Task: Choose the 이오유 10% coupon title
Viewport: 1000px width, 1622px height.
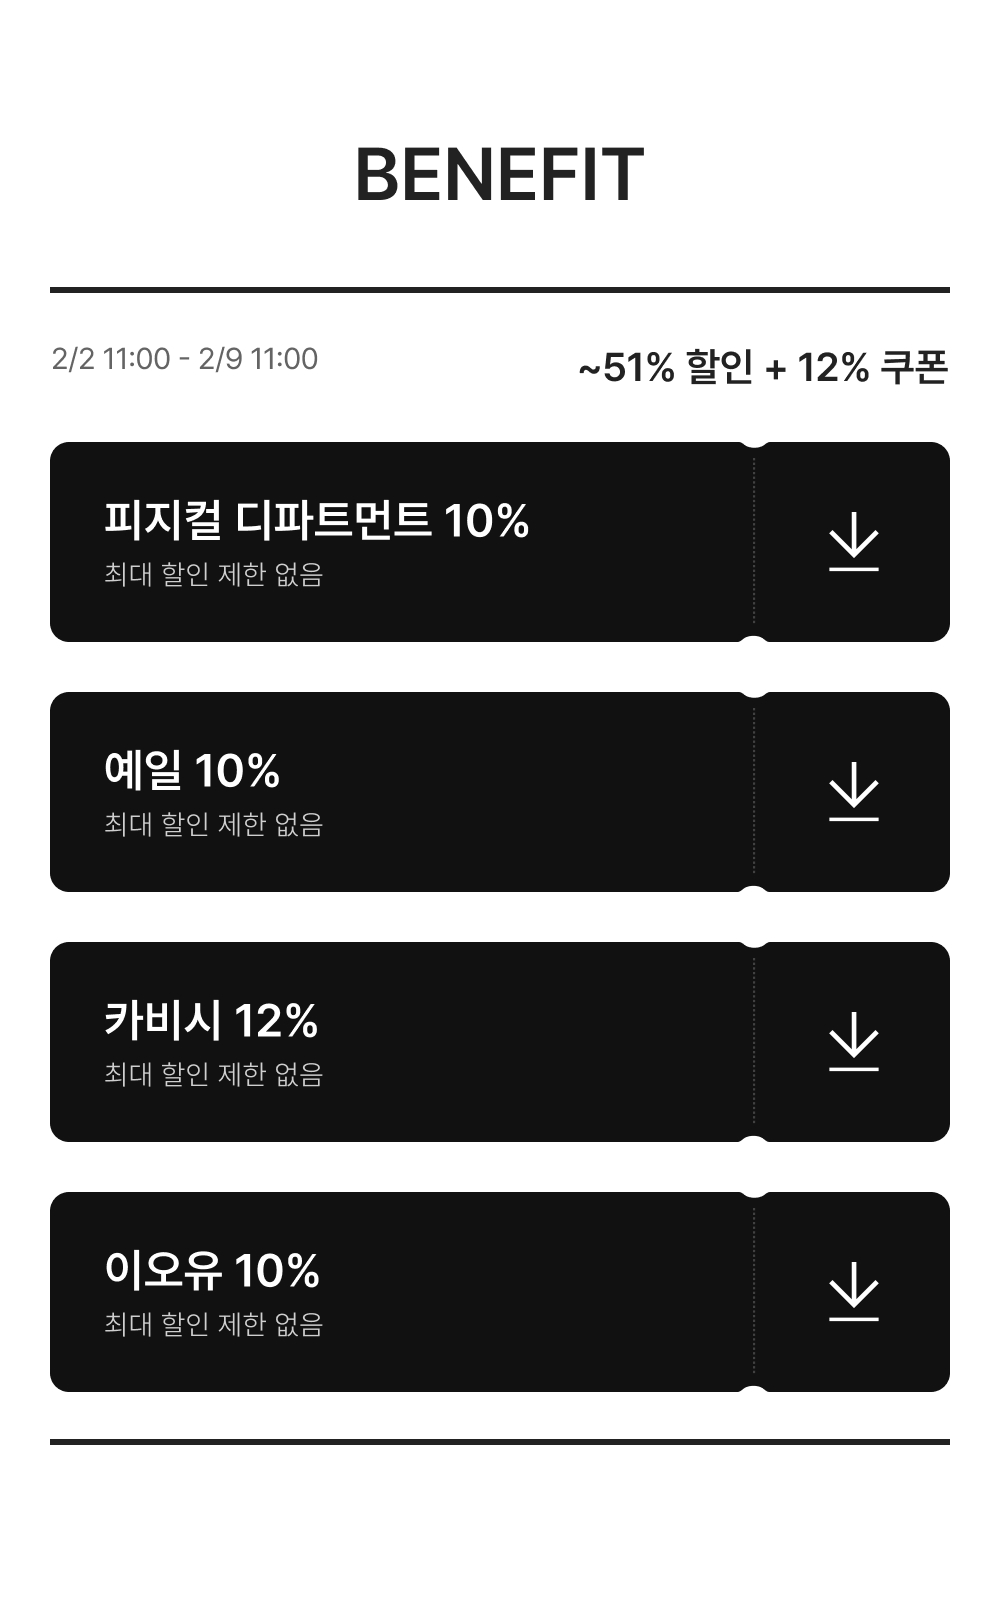Action: tap(212, 1270)
